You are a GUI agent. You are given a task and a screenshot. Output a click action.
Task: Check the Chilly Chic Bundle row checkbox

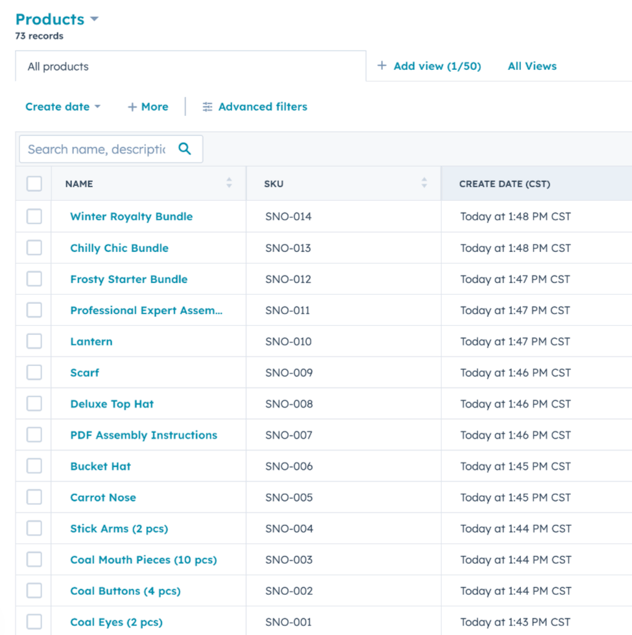pos(34,247)
